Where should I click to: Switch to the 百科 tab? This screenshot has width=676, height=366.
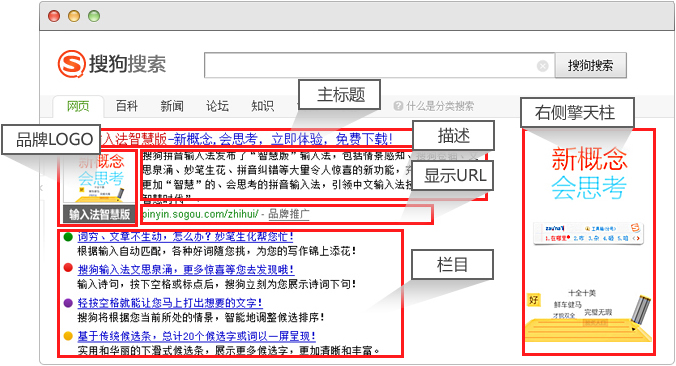click(127, 106)
